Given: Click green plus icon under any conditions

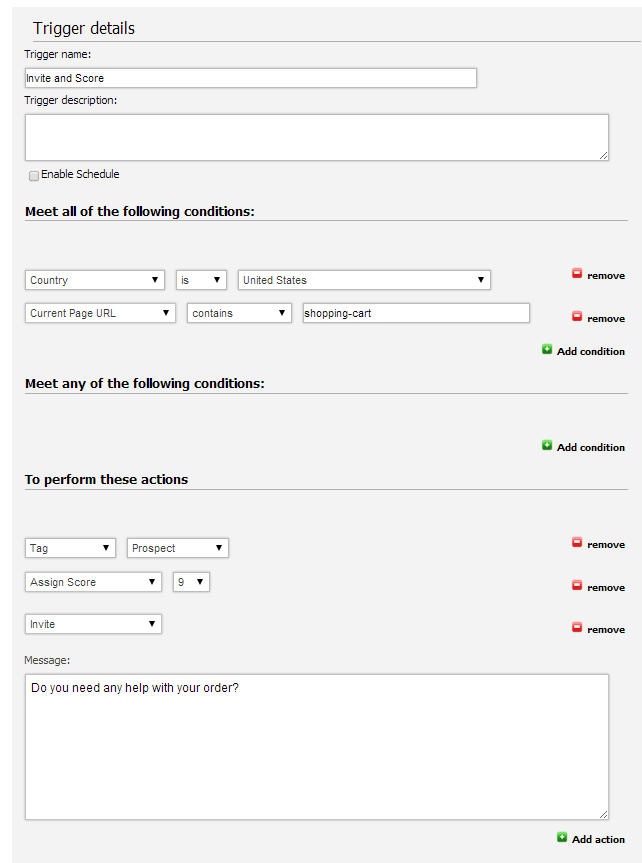Looking at the screenshot, I should [x=547, y=445].
